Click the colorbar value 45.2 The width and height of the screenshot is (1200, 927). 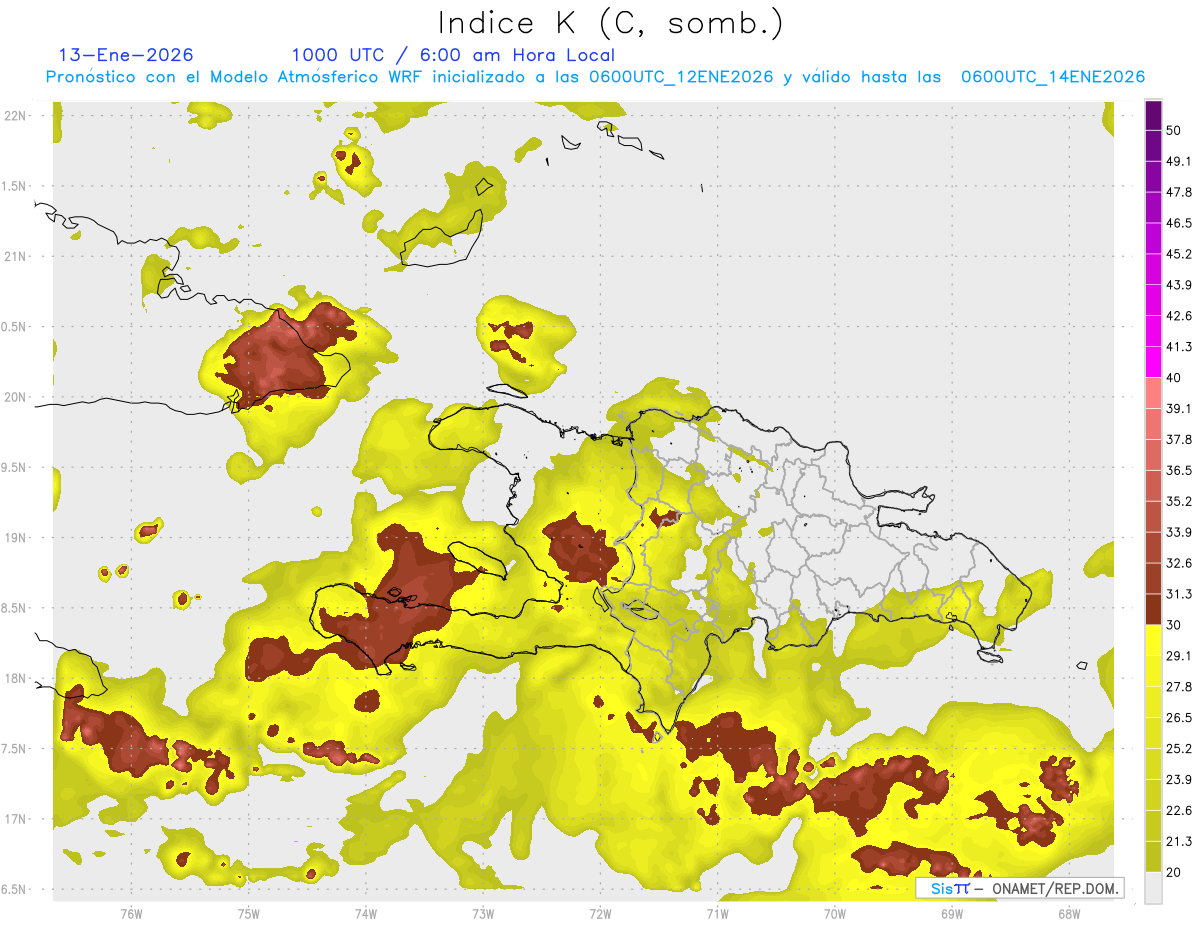tap(1179, 254)
